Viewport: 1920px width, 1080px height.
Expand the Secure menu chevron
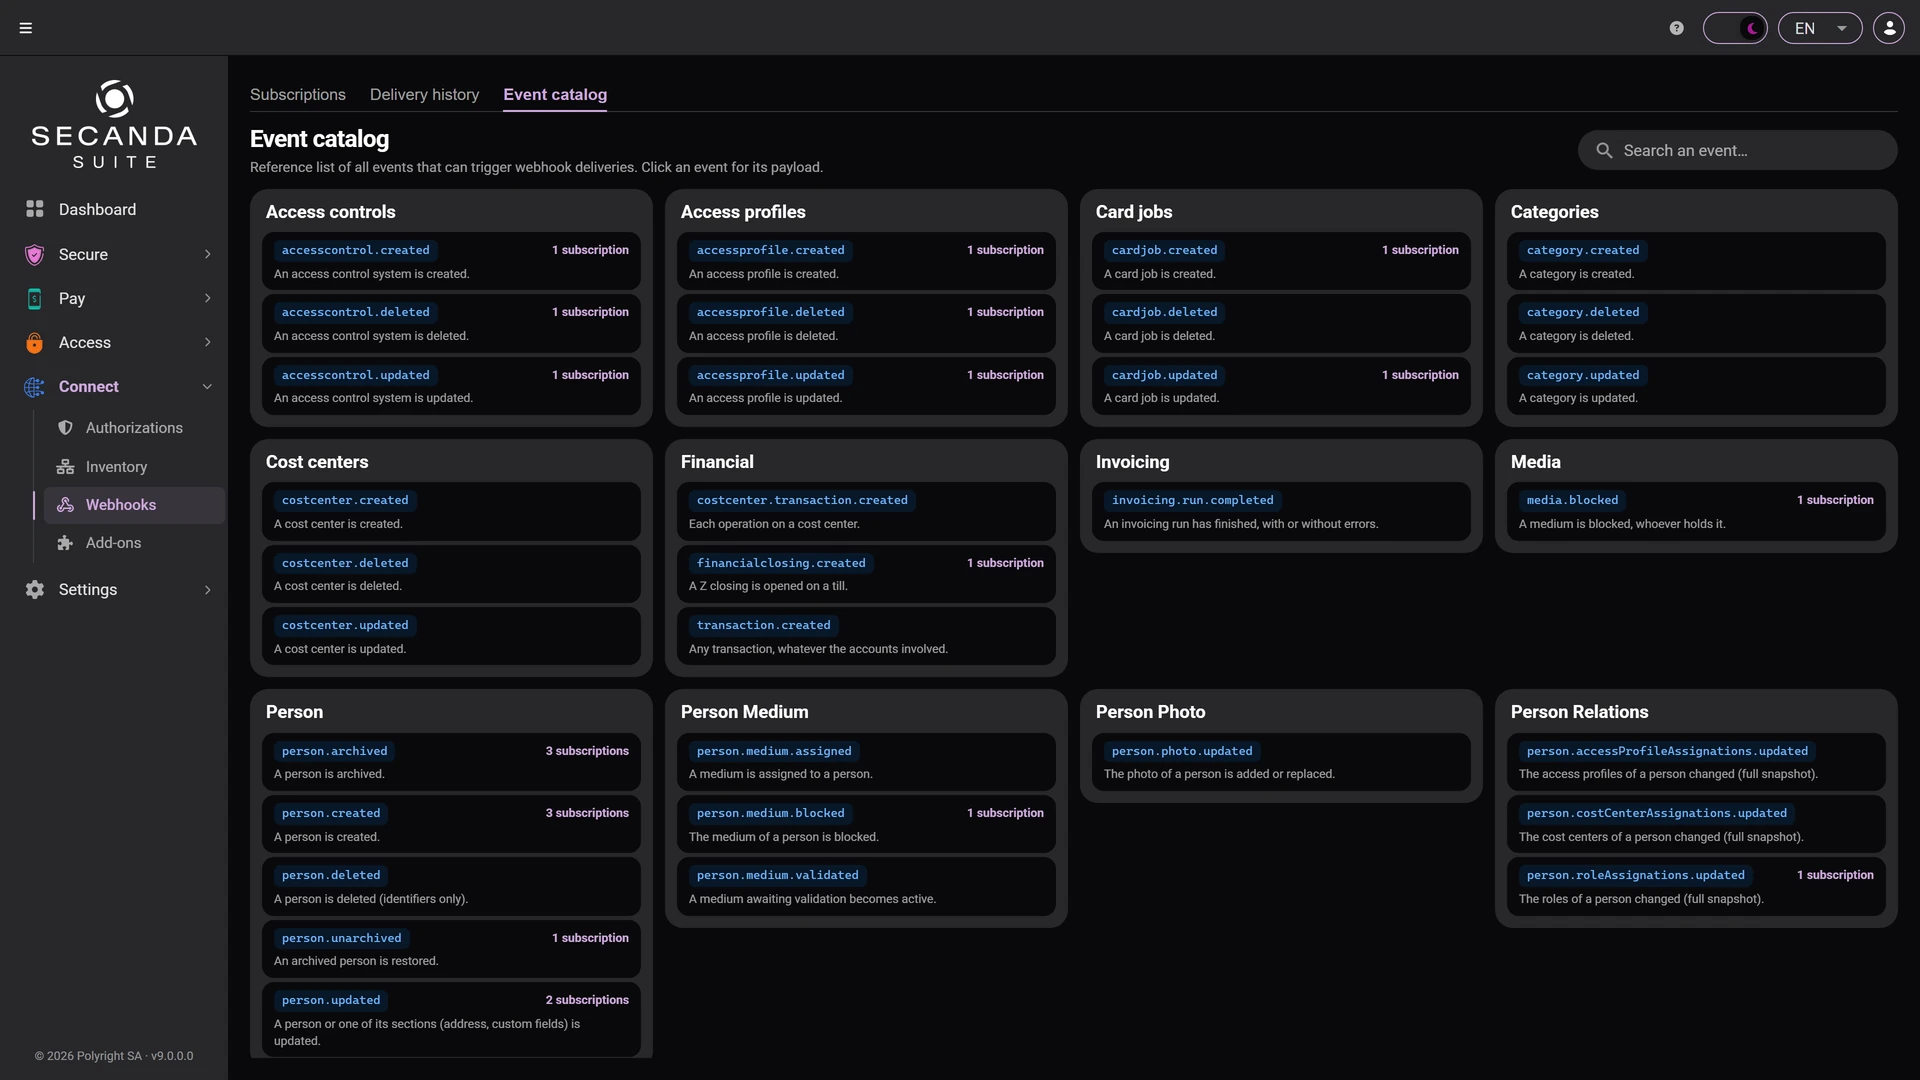click(207, 254)
